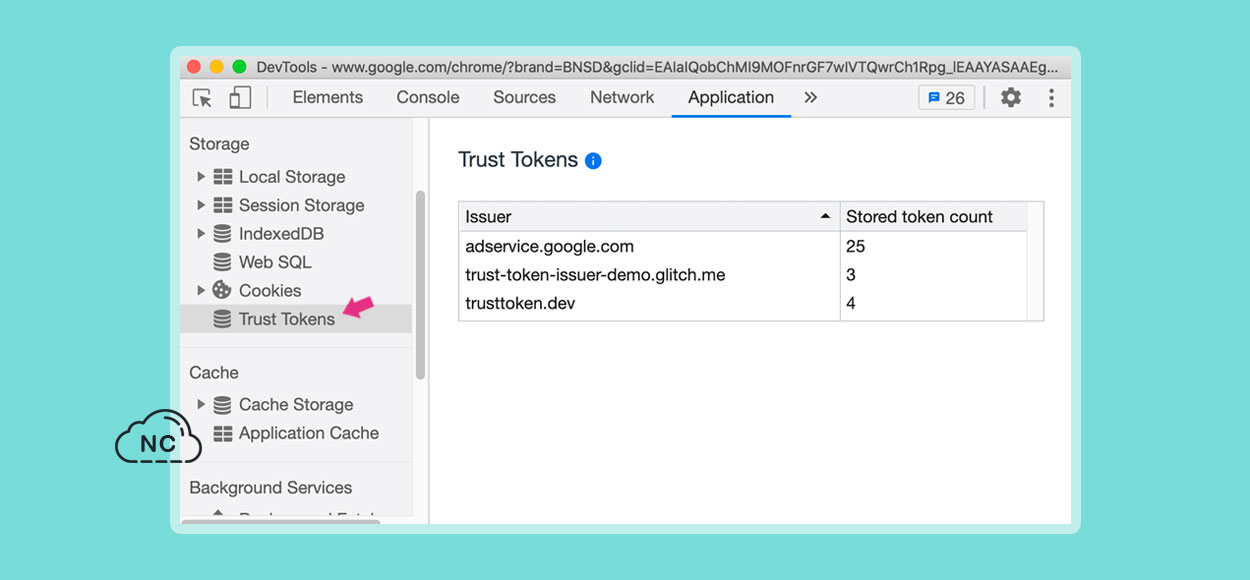Switch to the Network tab
Screen dimensions: 1250x580
(622, 97)
